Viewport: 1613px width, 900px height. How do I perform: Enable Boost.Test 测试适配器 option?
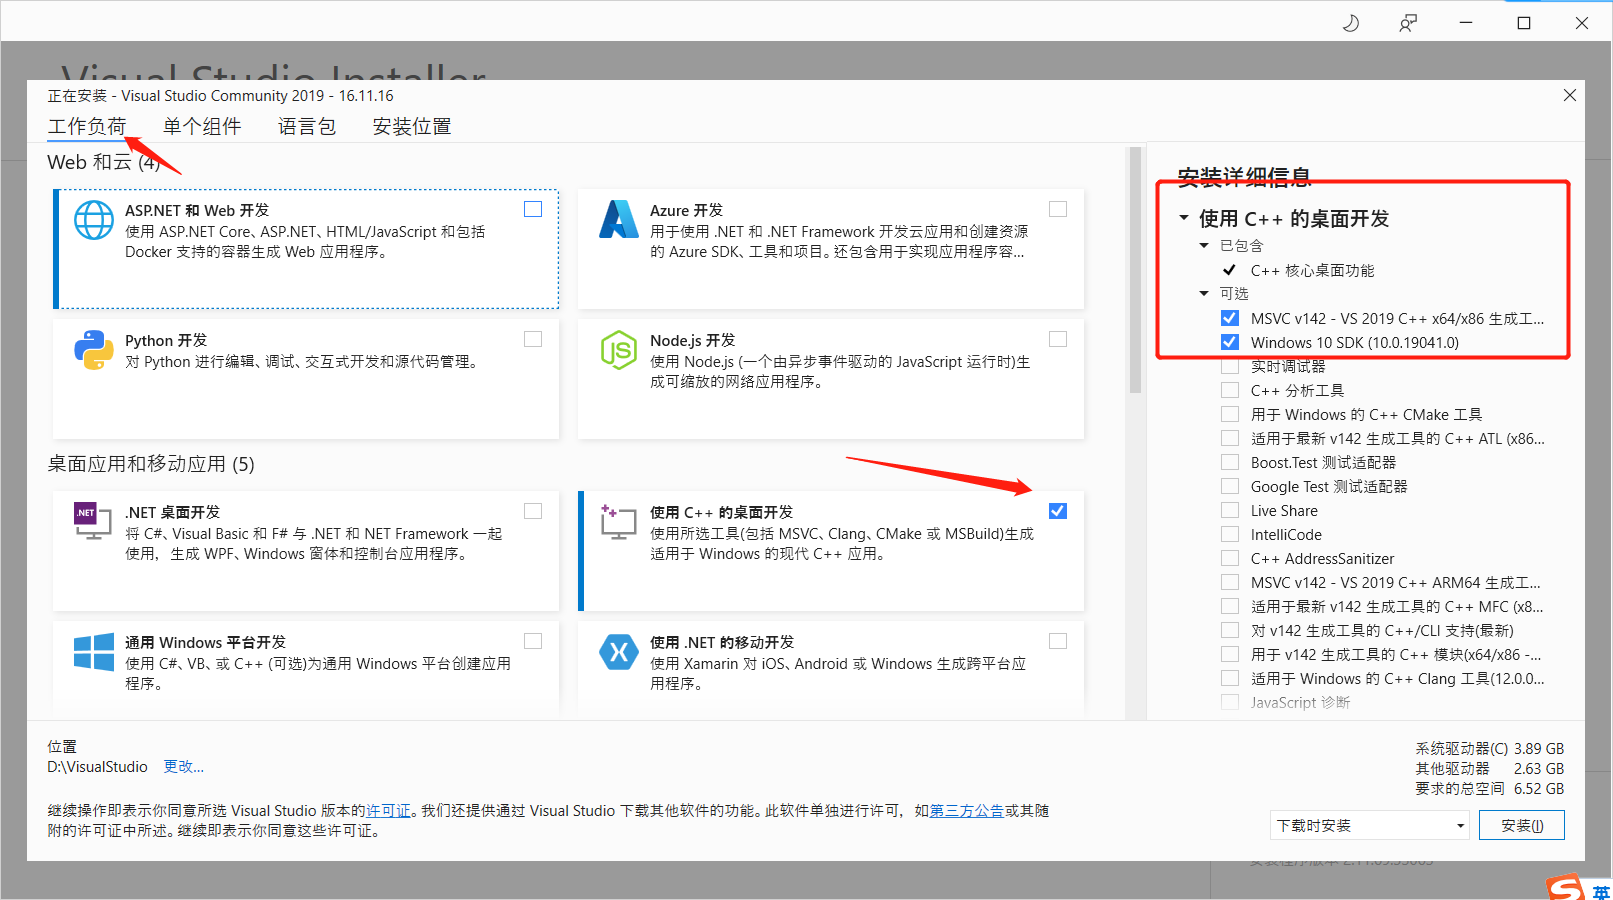pos(1230,462)
